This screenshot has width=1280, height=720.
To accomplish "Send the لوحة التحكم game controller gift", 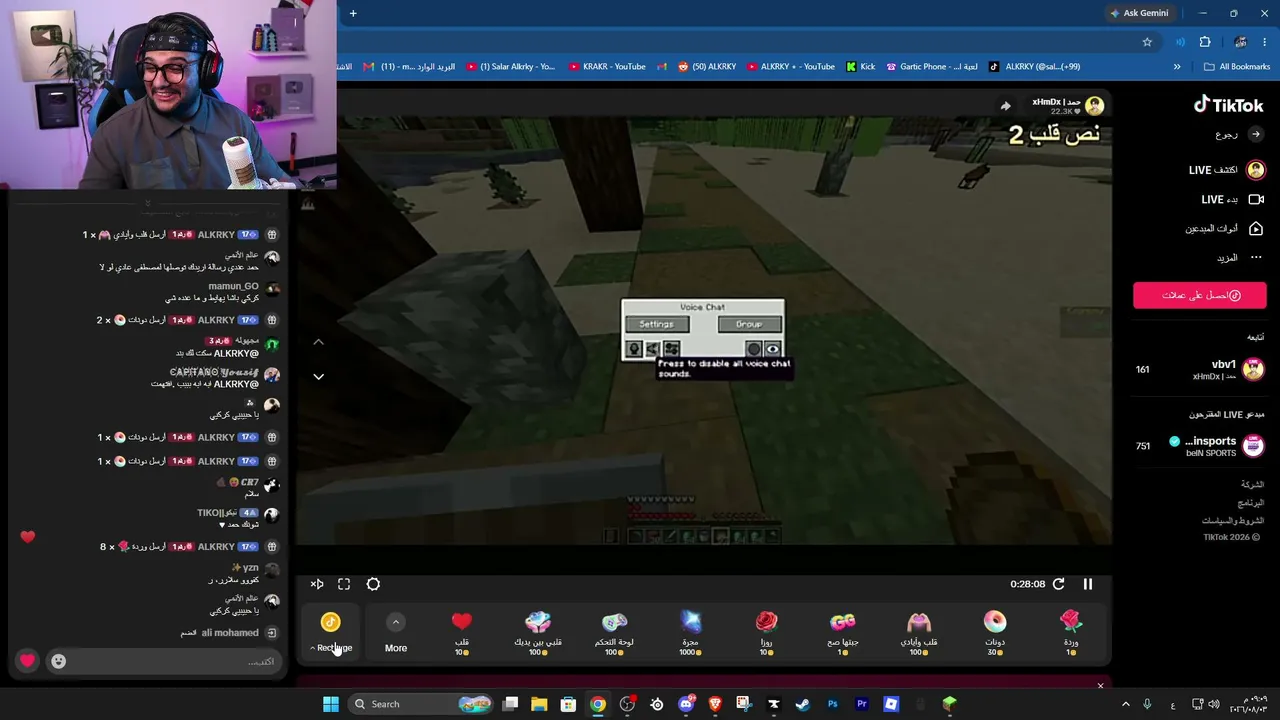I will coord(614,633).
